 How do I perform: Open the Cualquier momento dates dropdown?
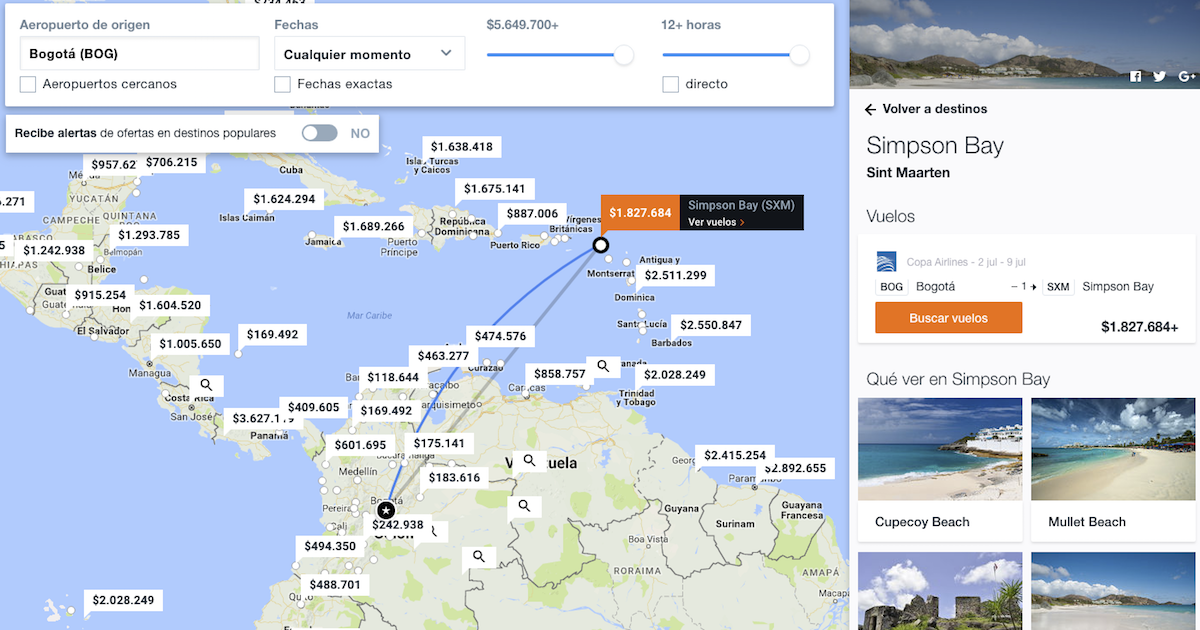click(x=369, y=54)
